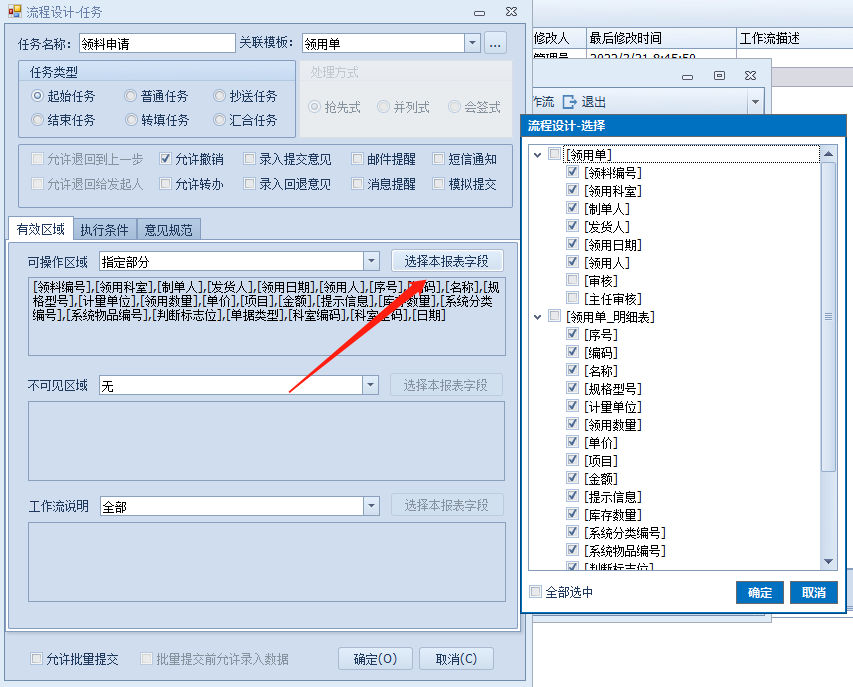Toggle the 全部选中 checkbox
Viewport: 853px width, 687px height.
click(536, 592)
